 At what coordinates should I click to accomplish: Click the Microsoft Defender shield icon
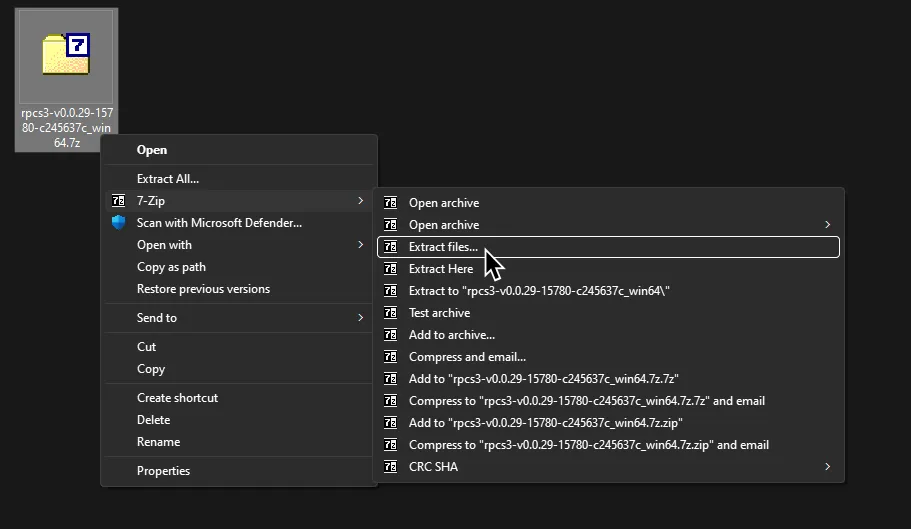click(118, 222)
